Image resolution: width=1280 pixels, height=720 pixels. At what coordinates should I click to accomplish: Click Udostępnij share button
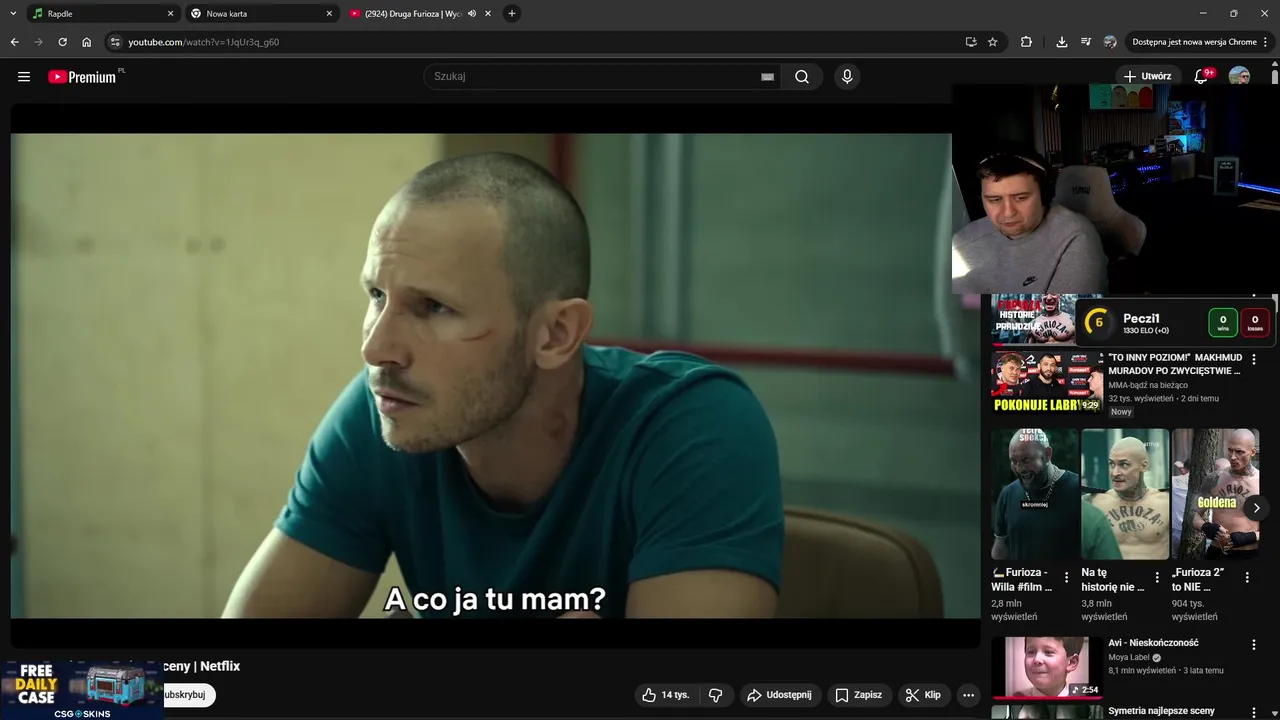tap(780, 695)
